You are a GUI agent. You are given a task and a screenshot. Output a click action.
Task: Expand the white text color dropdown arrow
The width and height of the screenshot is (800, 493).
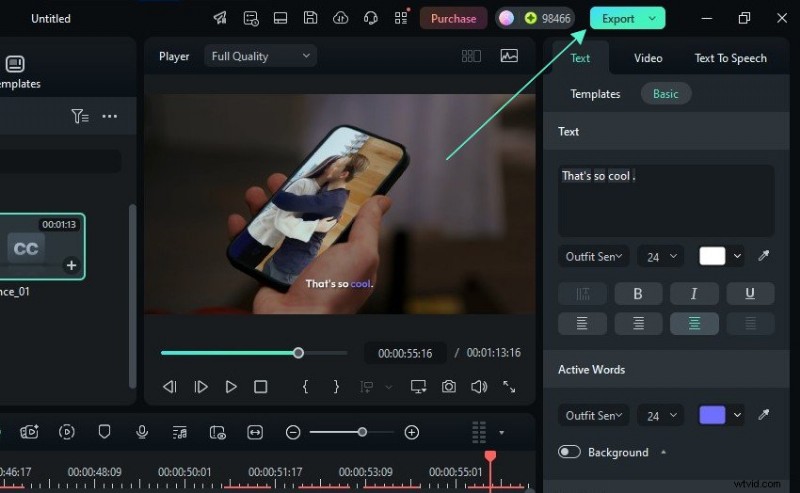tap(737, 256)
